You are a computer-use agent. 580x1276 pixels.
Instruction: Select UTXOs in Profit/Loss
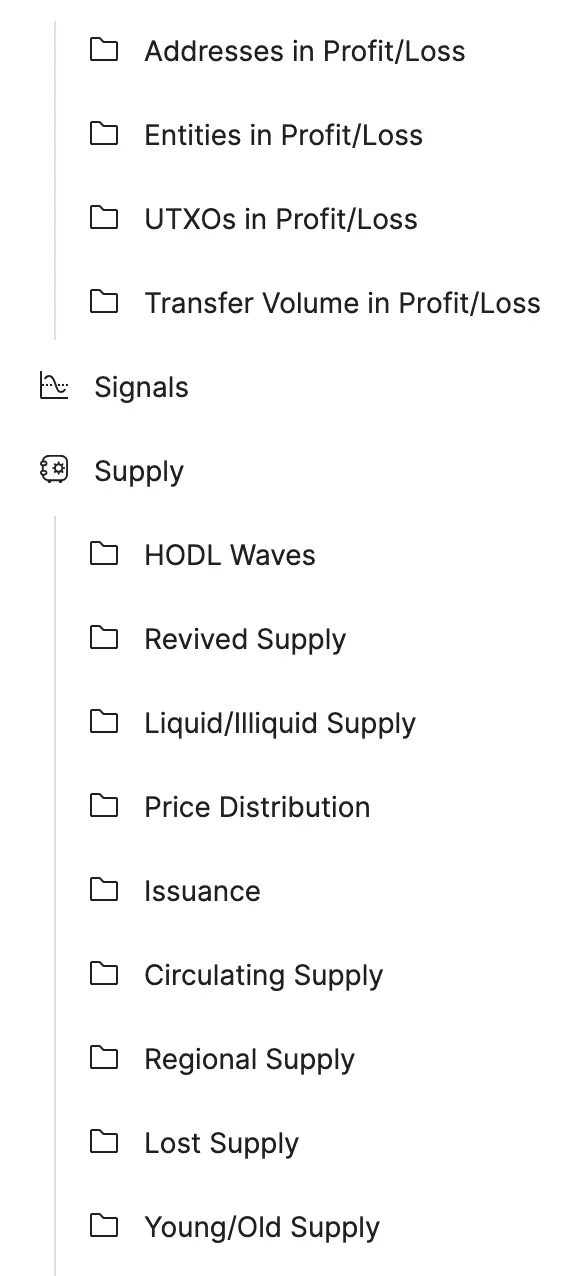281,219
